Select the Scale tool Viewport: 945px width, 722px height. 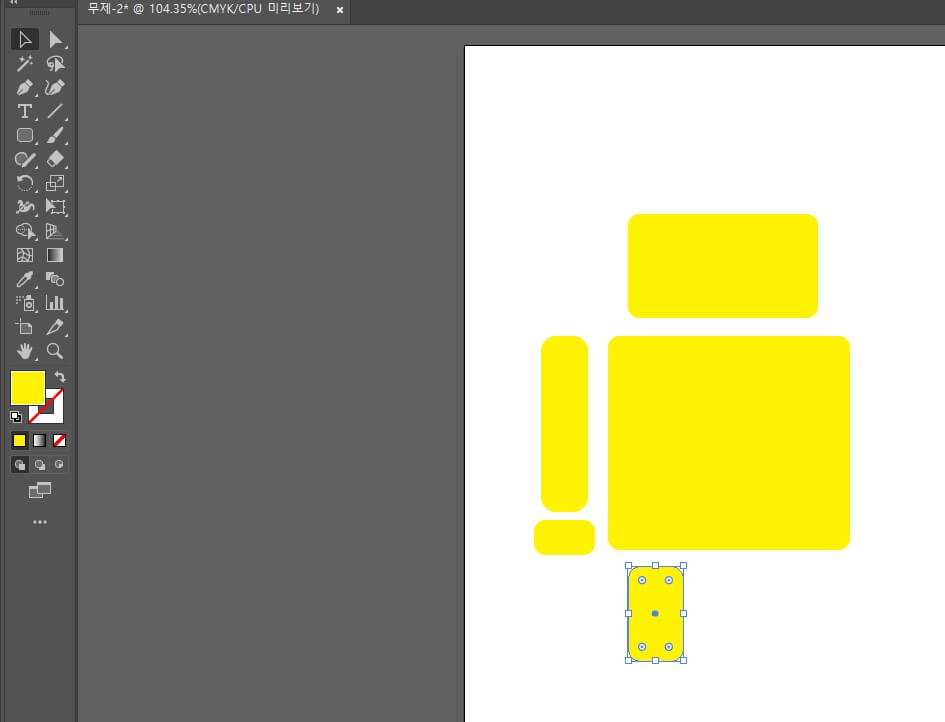[55, 183]
